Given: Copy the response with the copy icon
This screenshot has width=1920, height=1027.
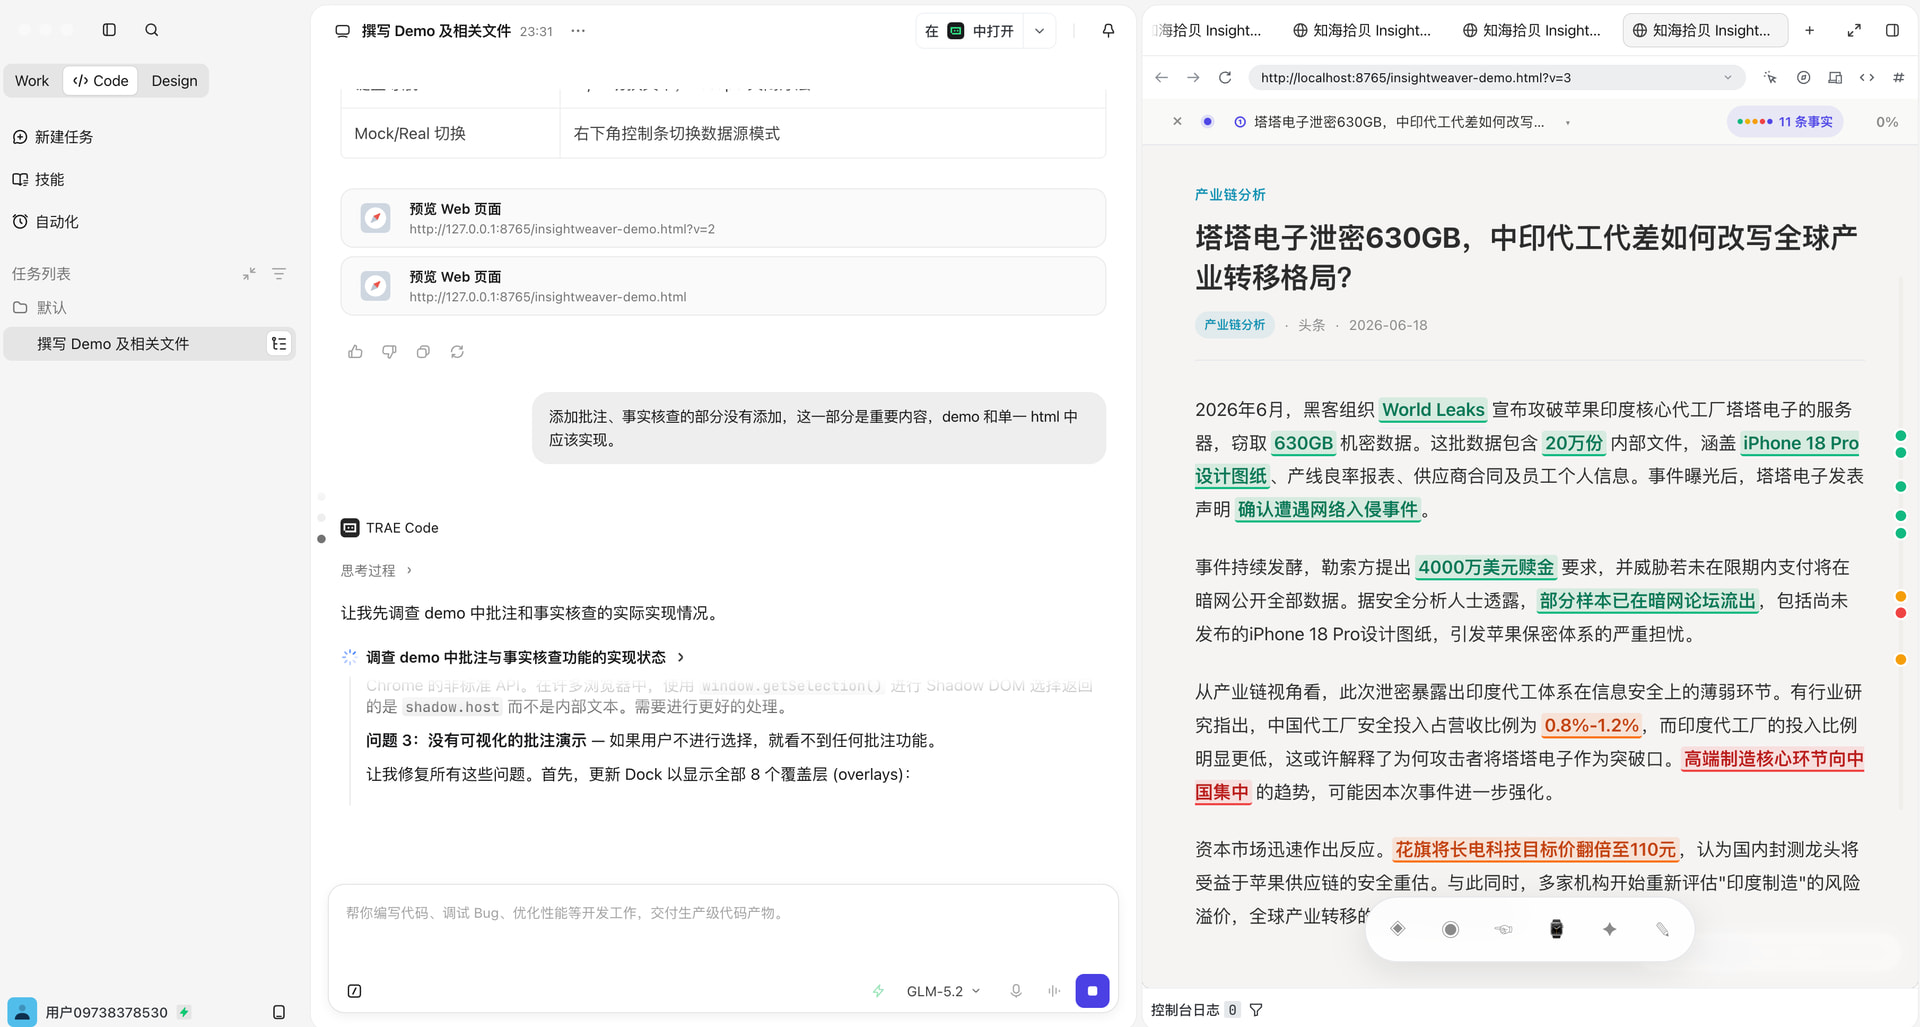Looking at the screenshot, I should (423, 352).
